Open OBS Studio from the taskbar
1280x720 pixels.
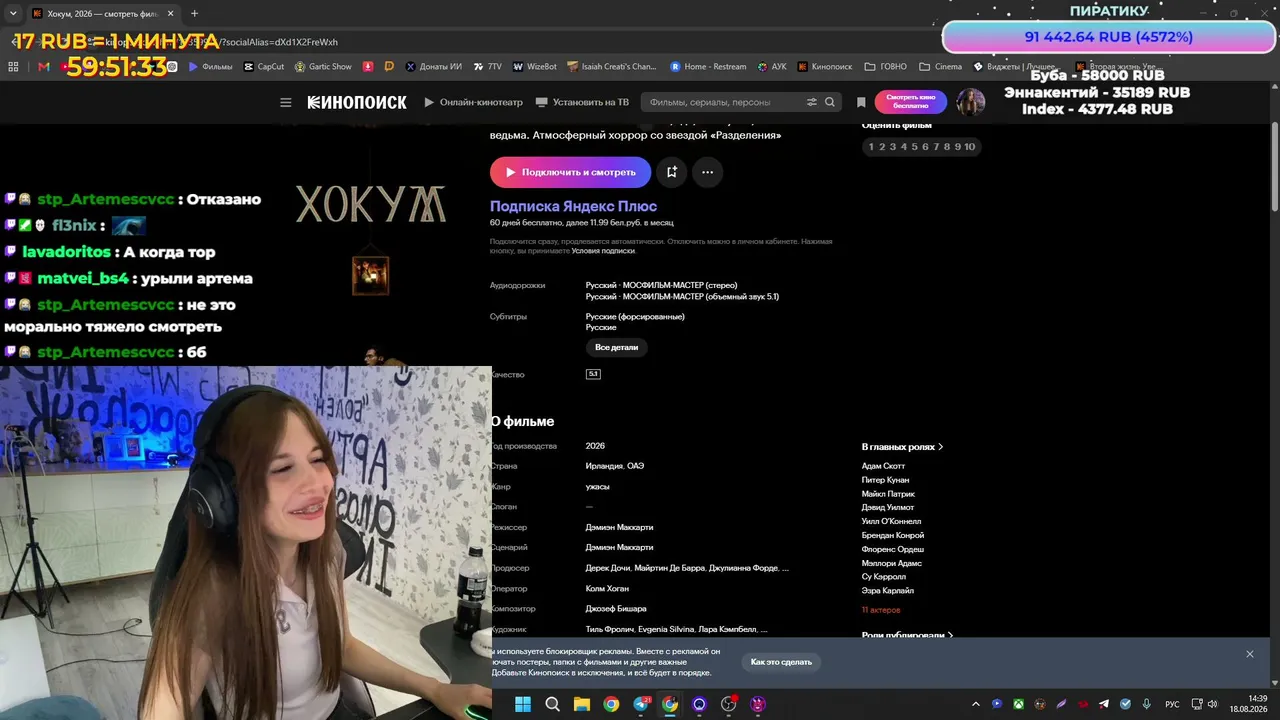(728, 704)
